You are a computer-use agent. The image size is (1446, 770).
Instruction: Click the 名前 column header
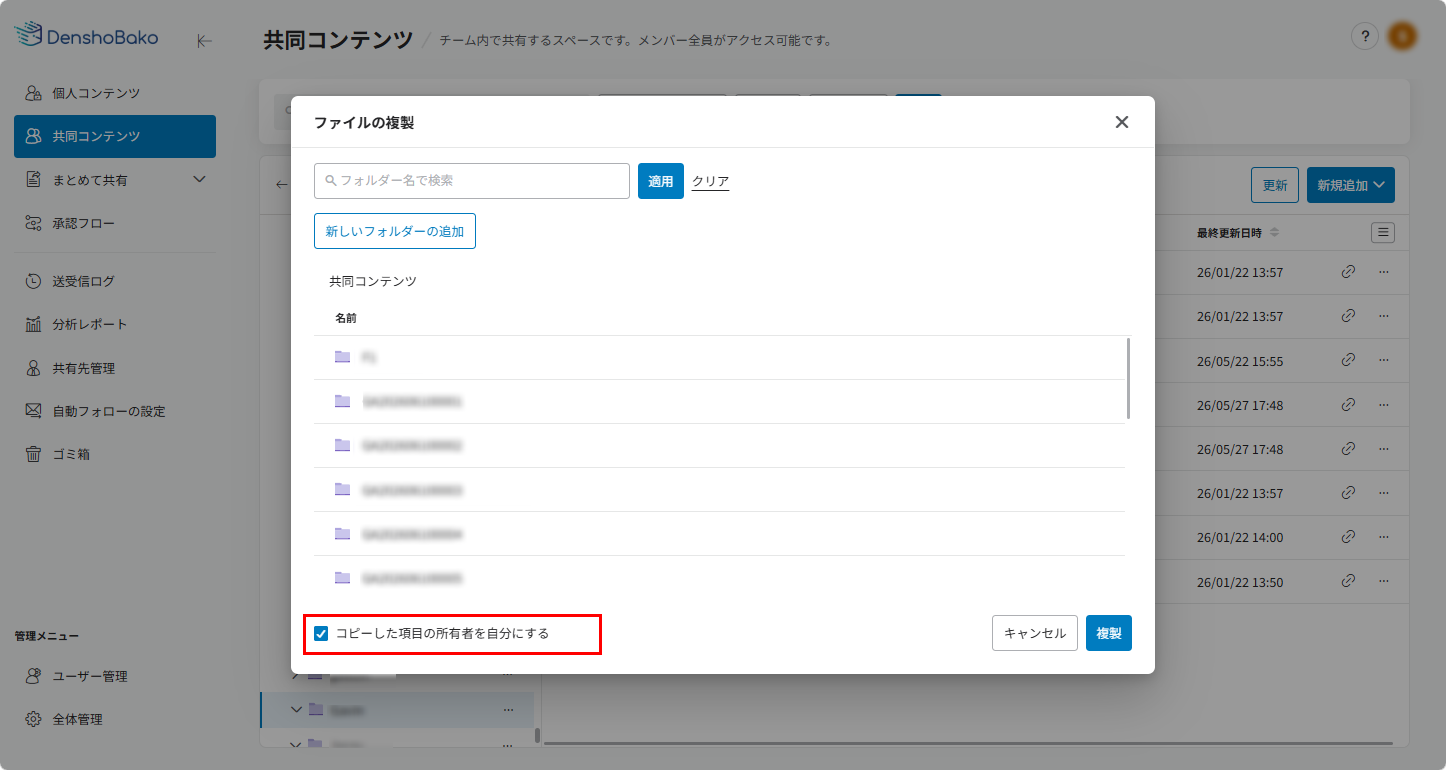coord(346,318)
